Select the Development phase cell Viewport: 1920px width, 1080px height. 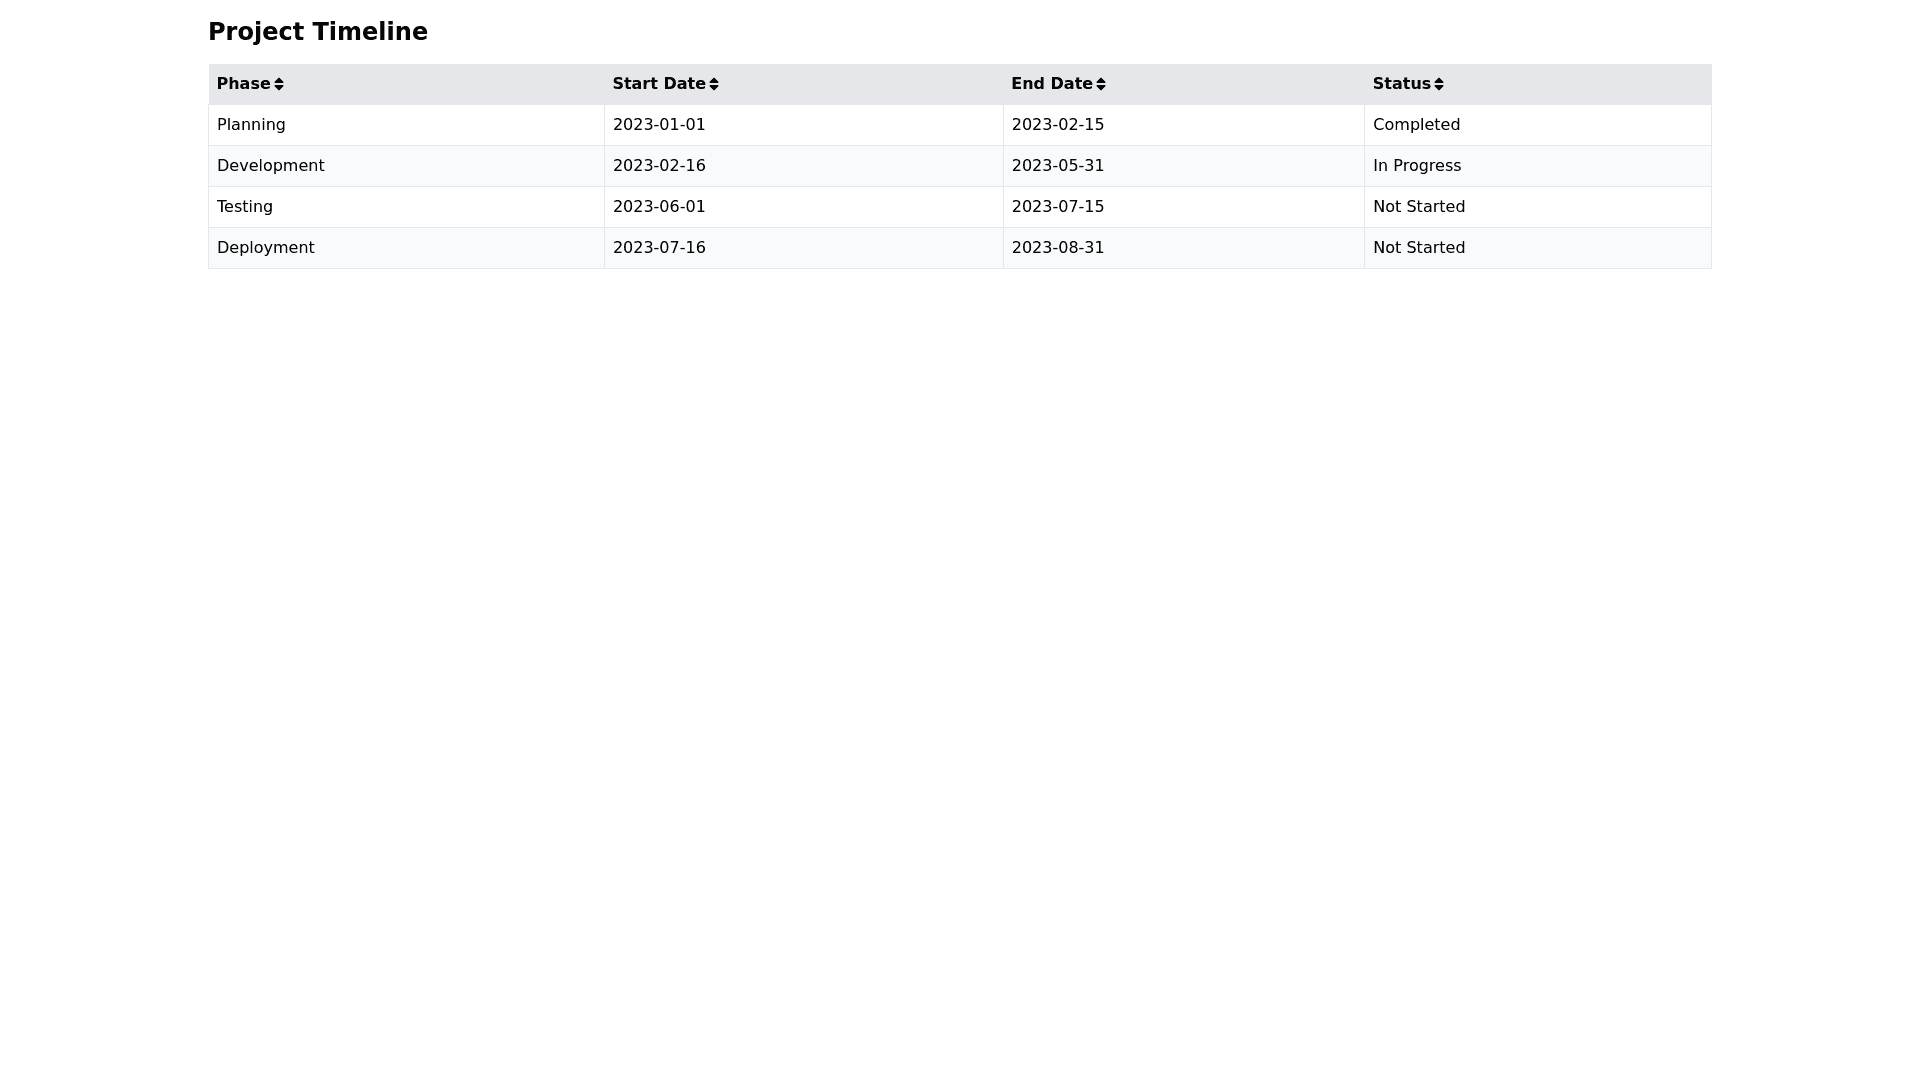pos(270,166)
